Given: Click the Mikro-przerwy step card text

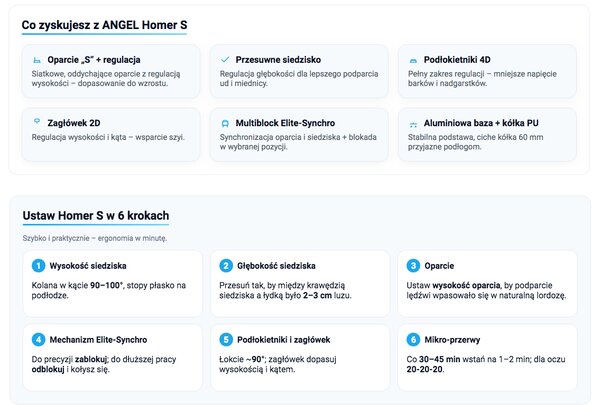Looking at the screenshot, I should [486, 364].
